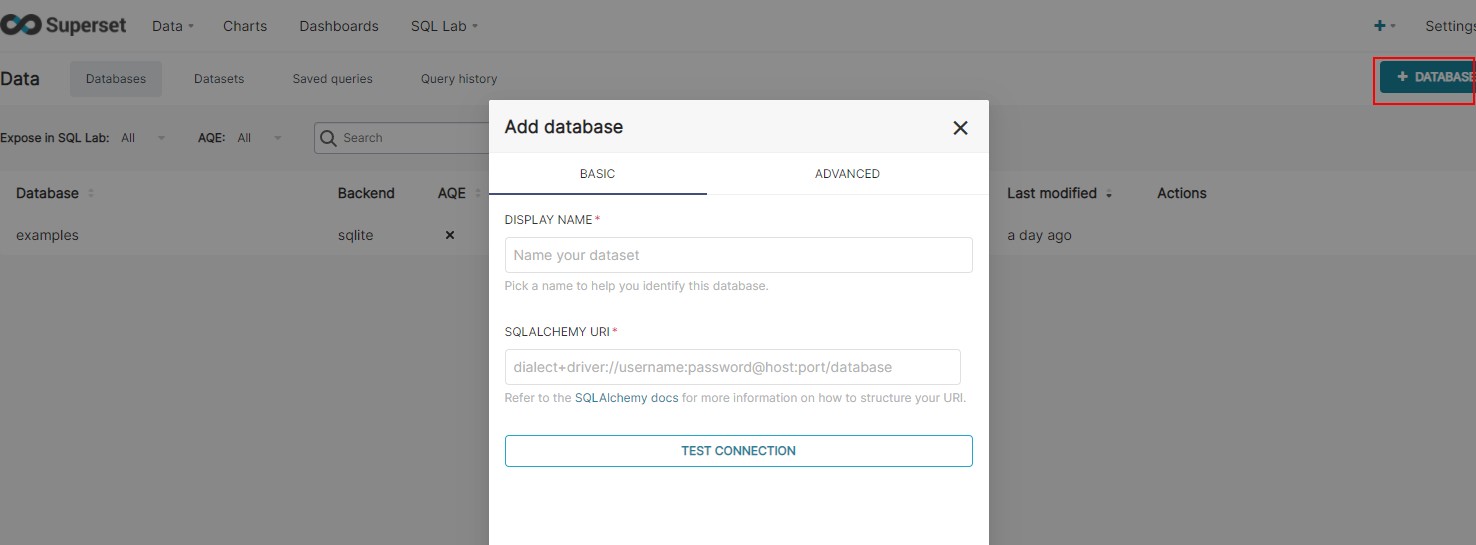The image size is (1476, 545).
Task: Click the + Database button
Action: point(1428,77)
